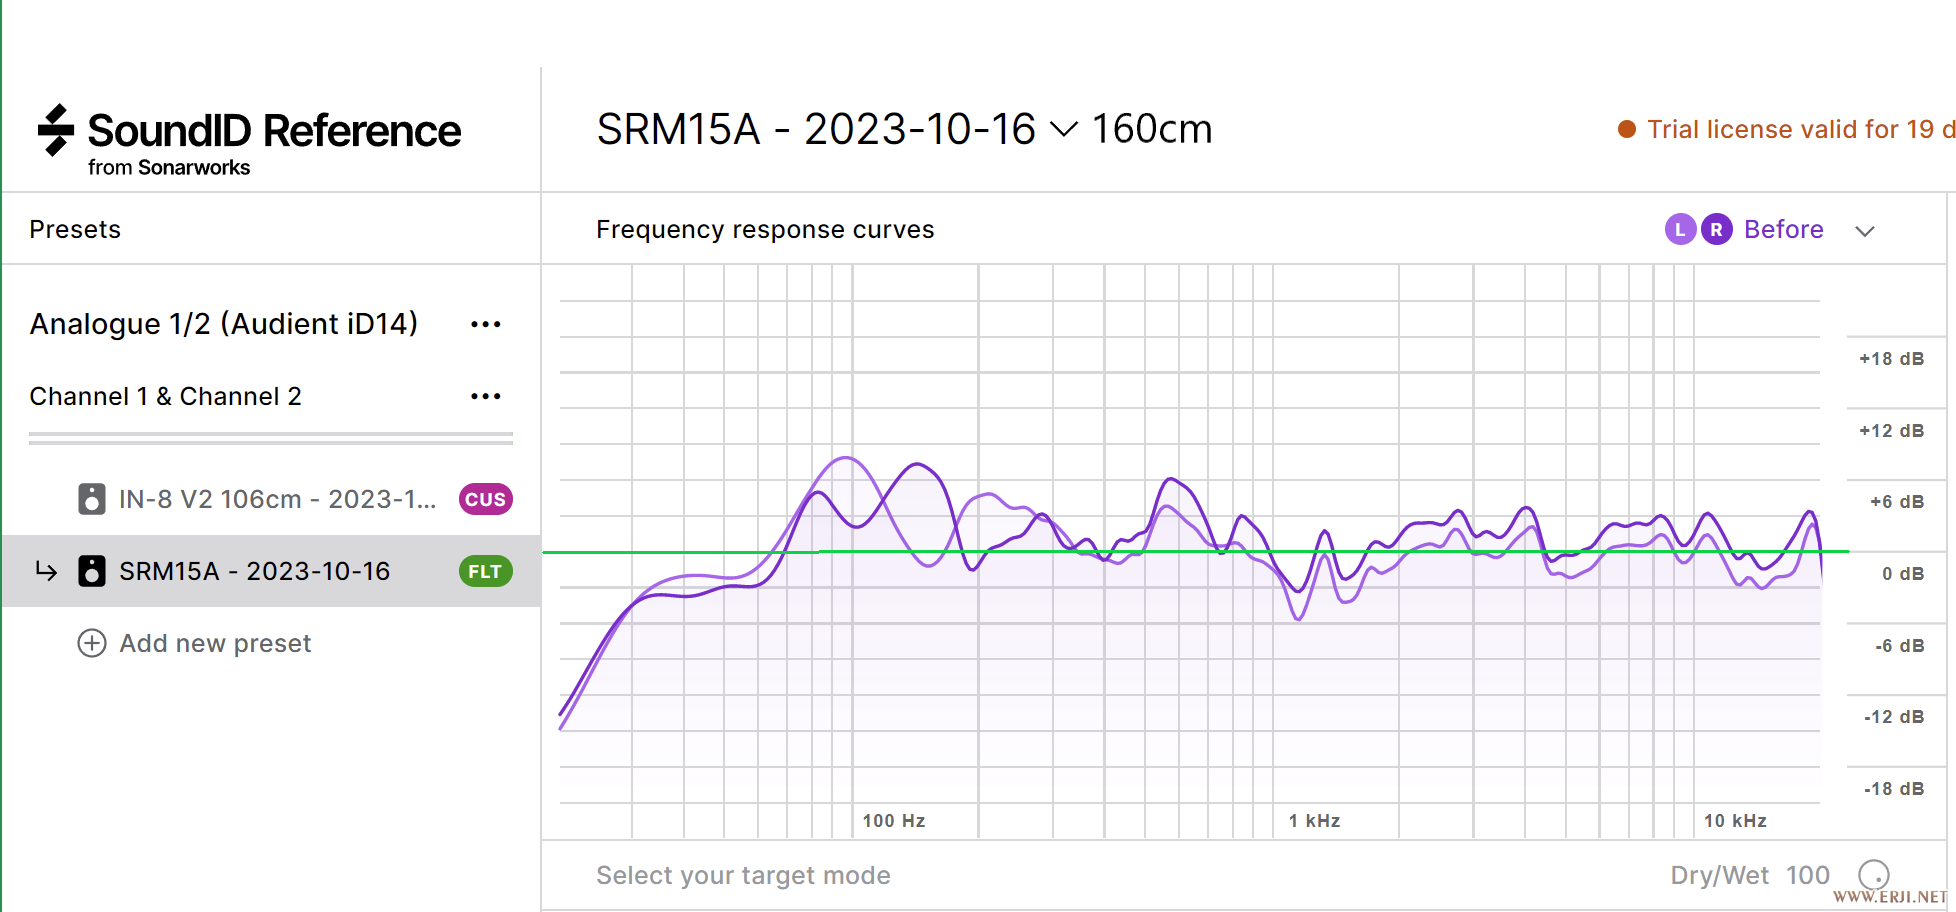Click the +12 dB axis label

point(1891,431)
